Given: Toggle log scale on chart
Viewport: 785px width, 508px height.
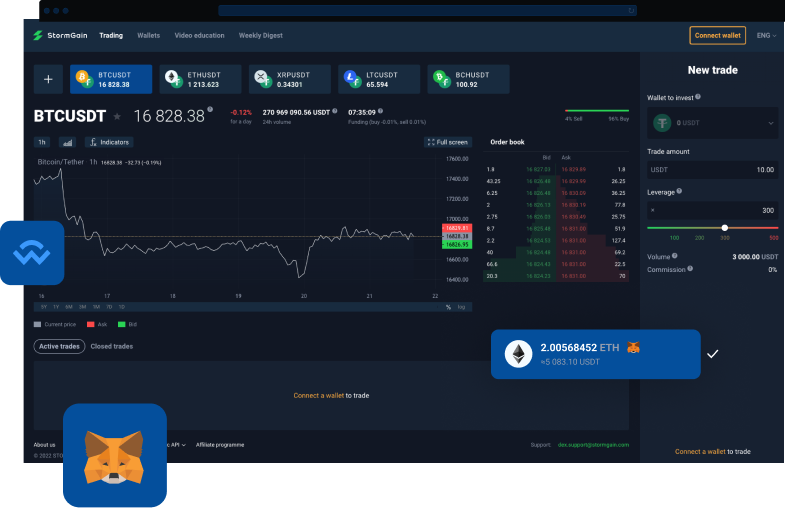Looking at the screenshot, I should tap(461, 307).
